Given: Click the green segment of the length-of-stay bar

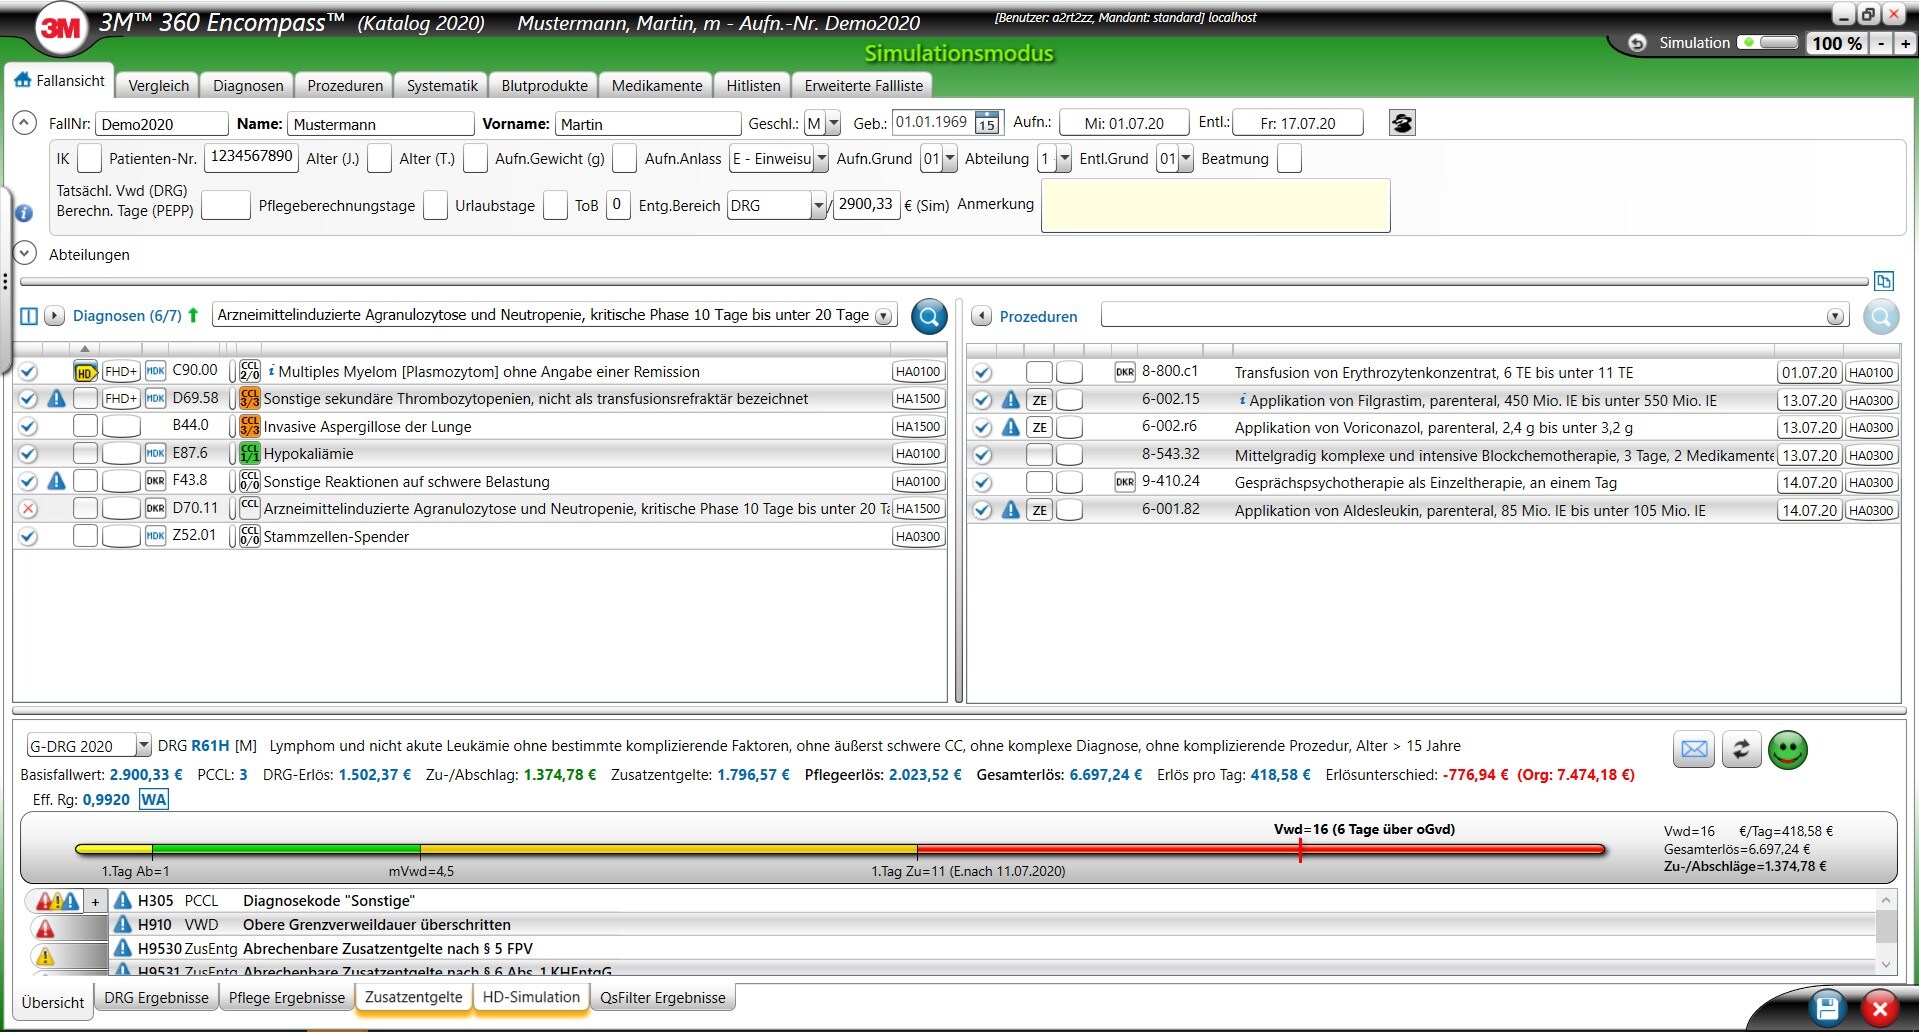Looking at the screenshot, I should click(286, 850).
